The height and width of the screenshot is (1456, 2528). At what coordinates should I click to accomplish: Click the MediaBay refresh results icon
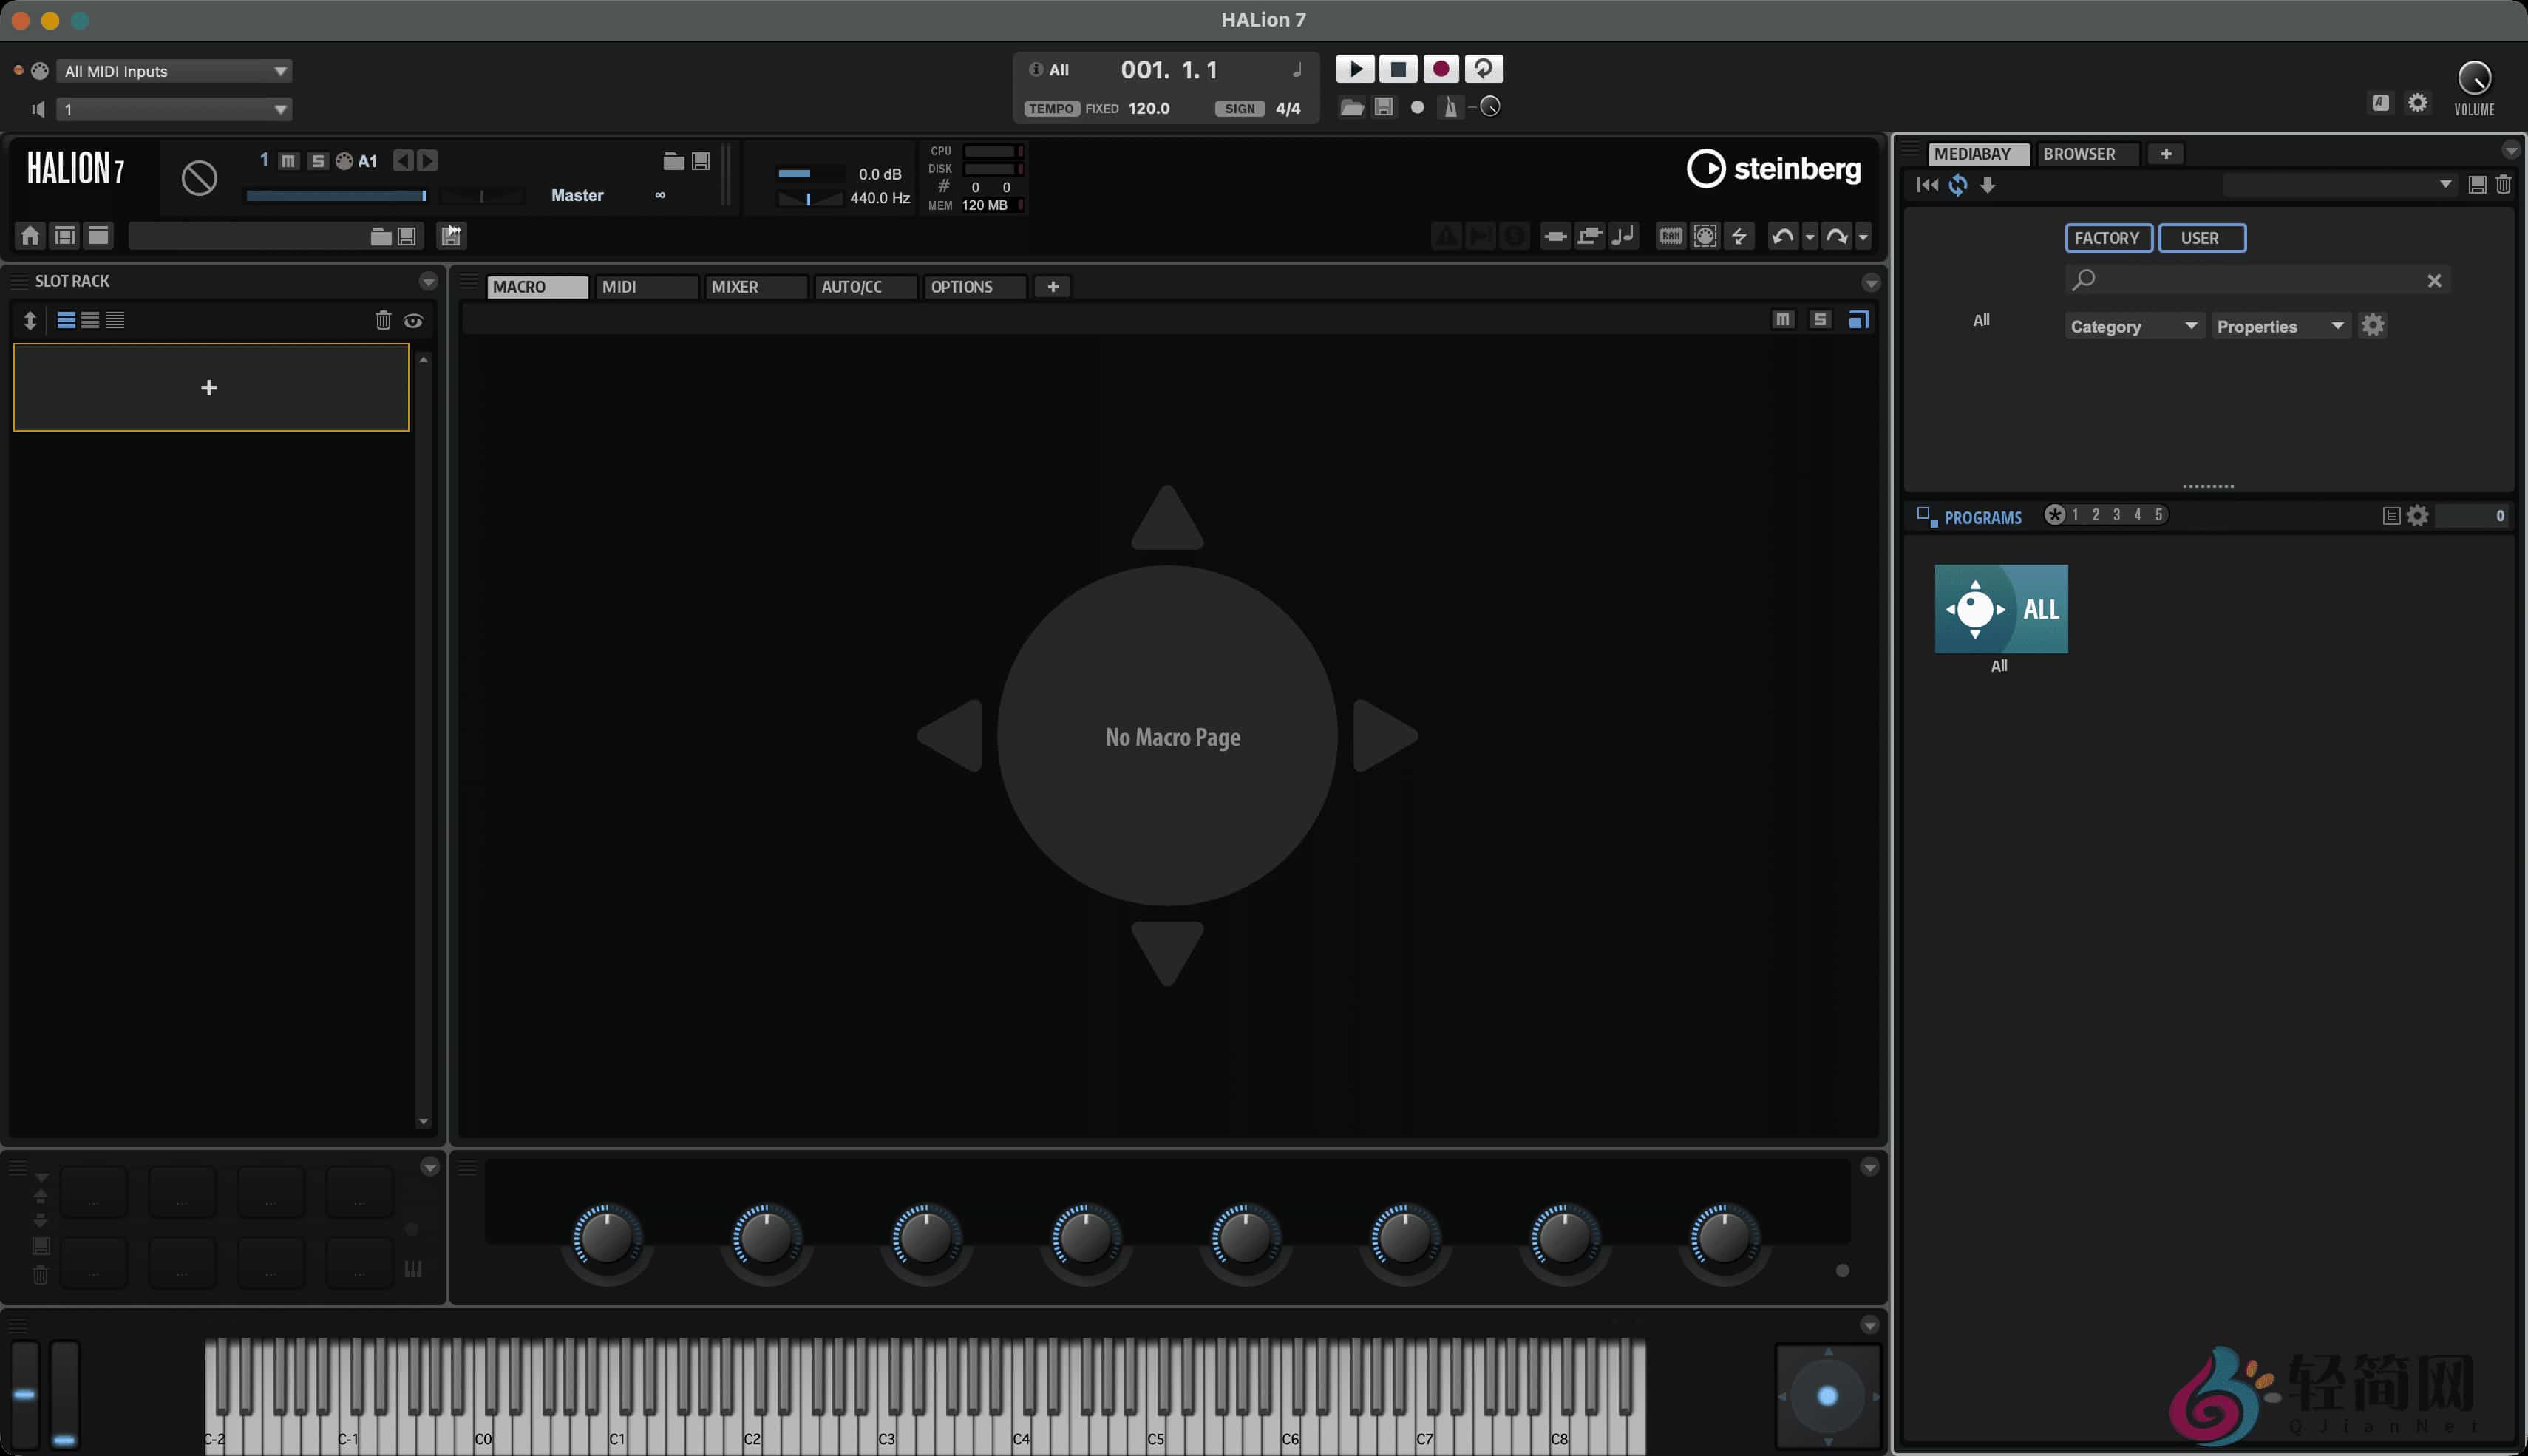point(1957,185)
